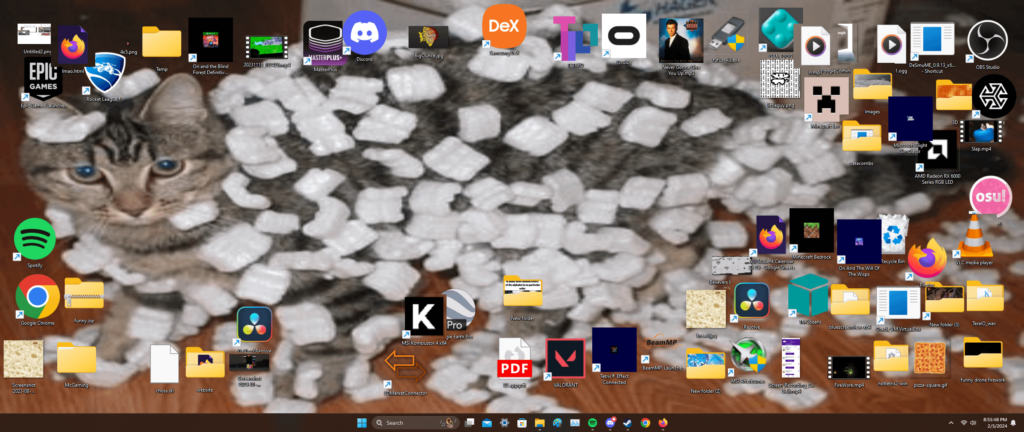Open the notification bell in taskbar
1024x432 pixels.
1013,423
